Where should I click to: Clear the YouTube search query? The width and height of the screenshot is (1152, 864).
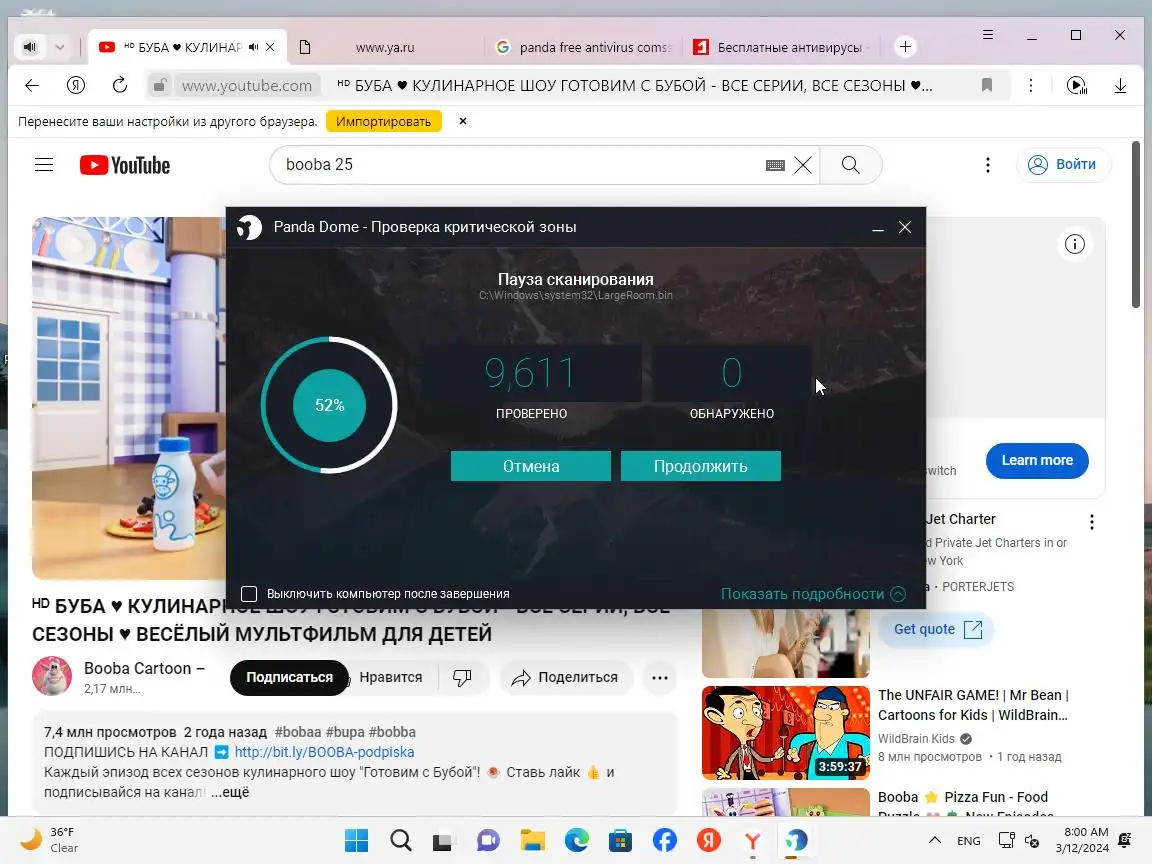click(803, 165)
